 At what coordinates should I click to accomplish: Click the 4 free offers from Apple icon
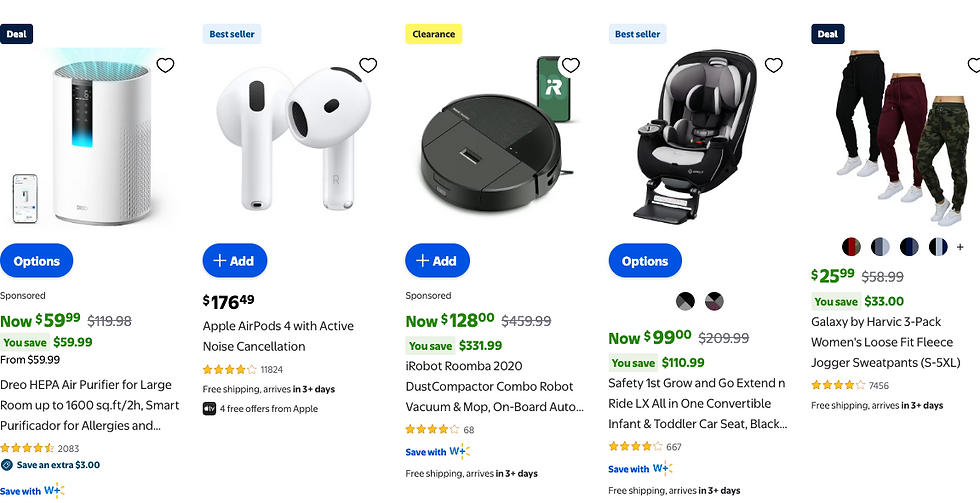pyautogui.click(x=210, y=409)
